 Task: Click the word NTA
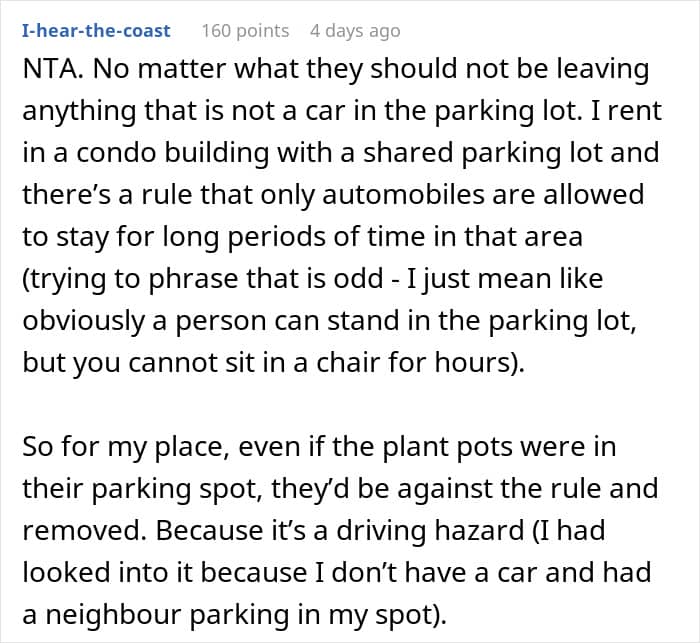point(49,71)
